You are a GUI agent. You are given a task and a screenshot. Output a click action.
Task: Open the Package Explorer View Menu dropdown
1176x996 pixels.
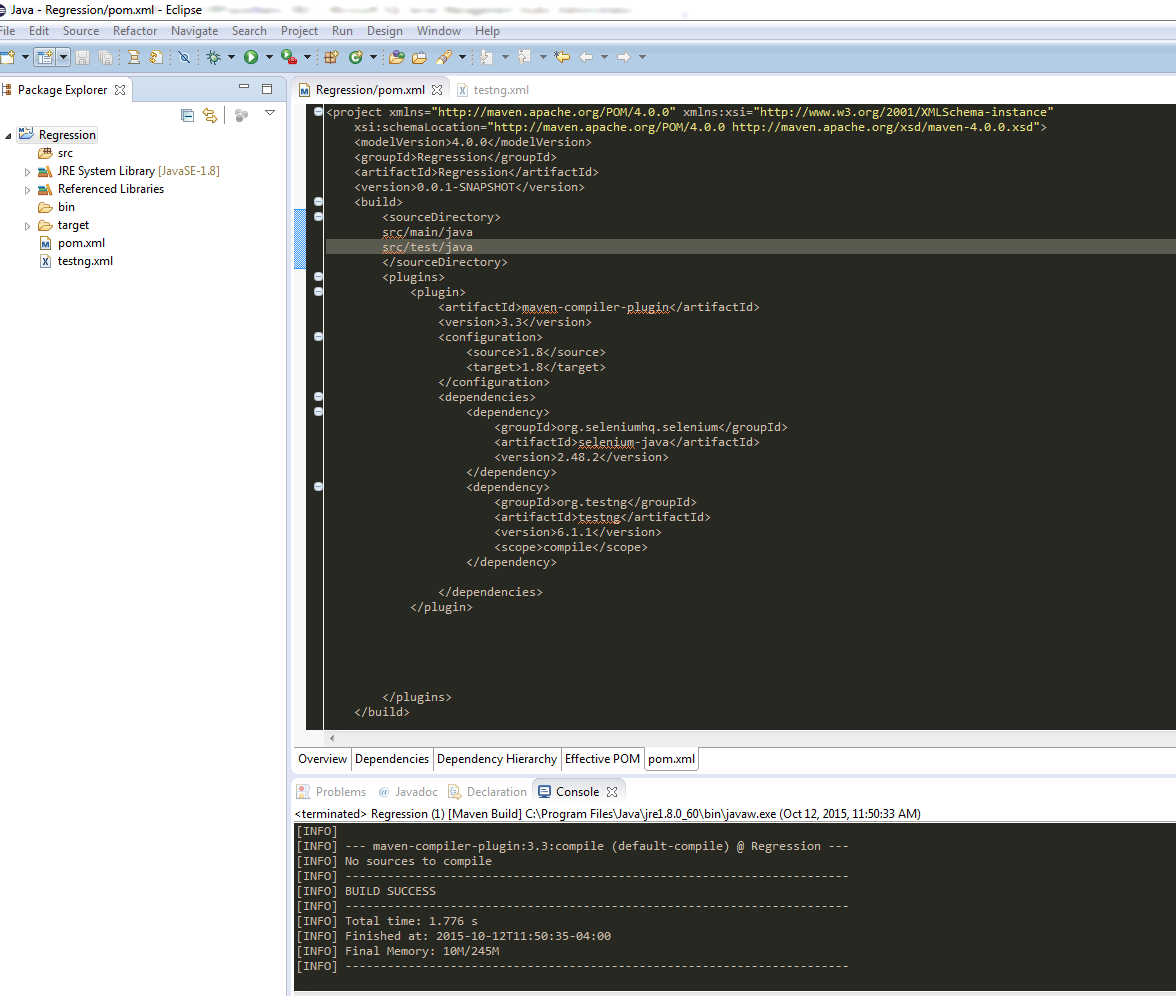click(269, 114)
